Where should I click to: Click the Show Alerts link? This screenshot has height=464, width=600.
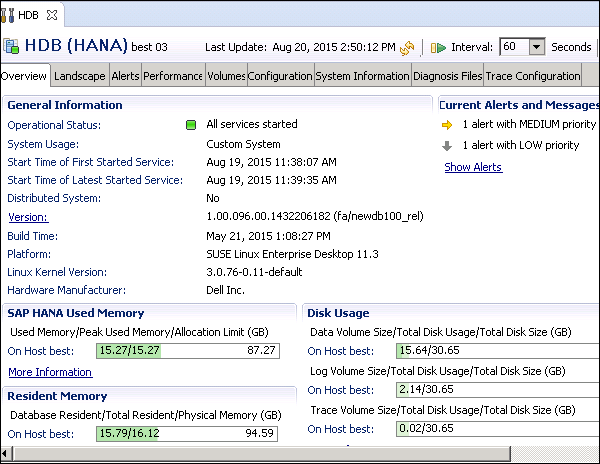[x=473, y=167]
